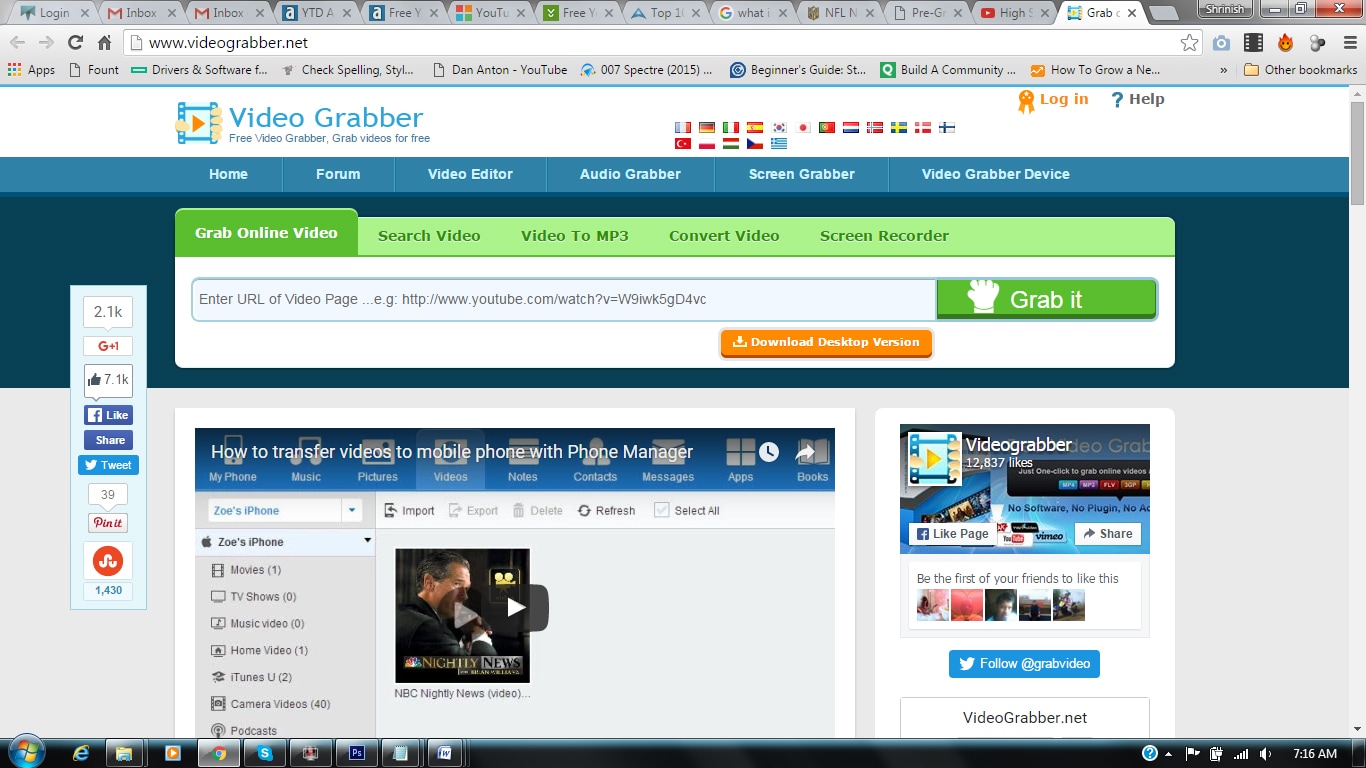The height and width of the screenshot is (768, 1366).
Task: Open Windows Explorer folder in the taskbar
Action: (125, 753)
